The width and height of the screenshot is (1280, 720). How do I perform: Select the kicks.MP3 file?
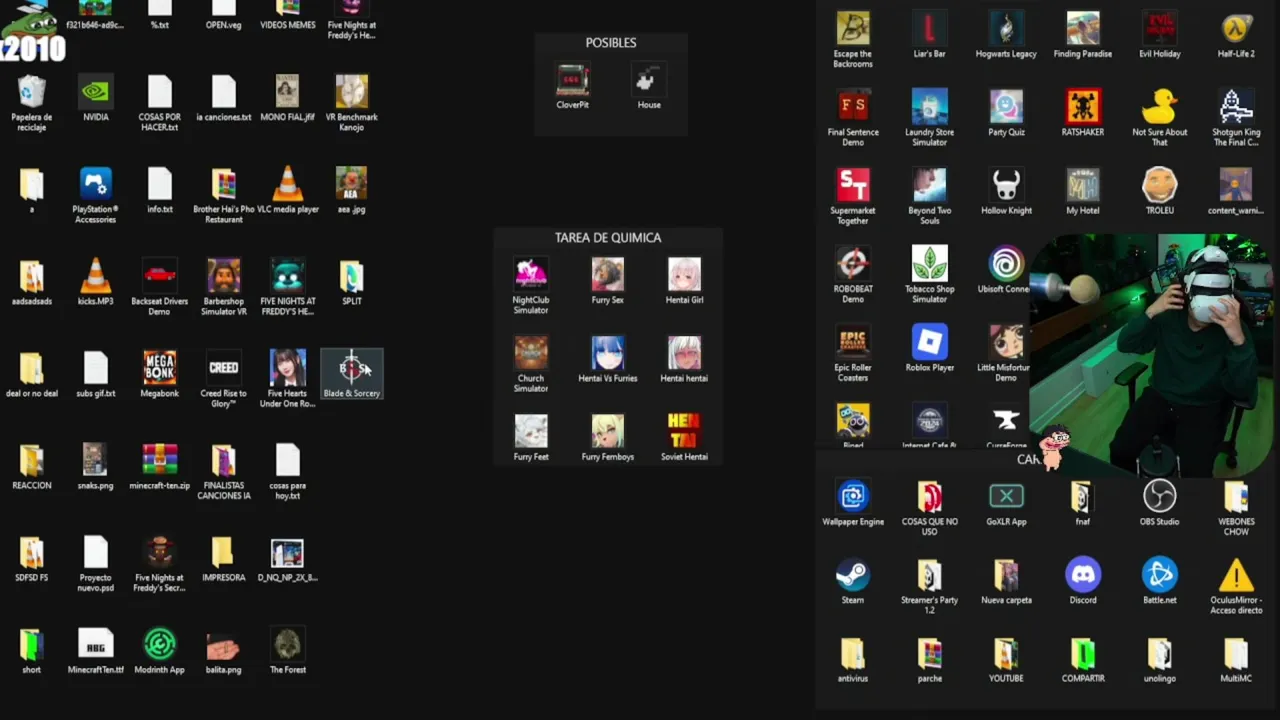point(96,276)
